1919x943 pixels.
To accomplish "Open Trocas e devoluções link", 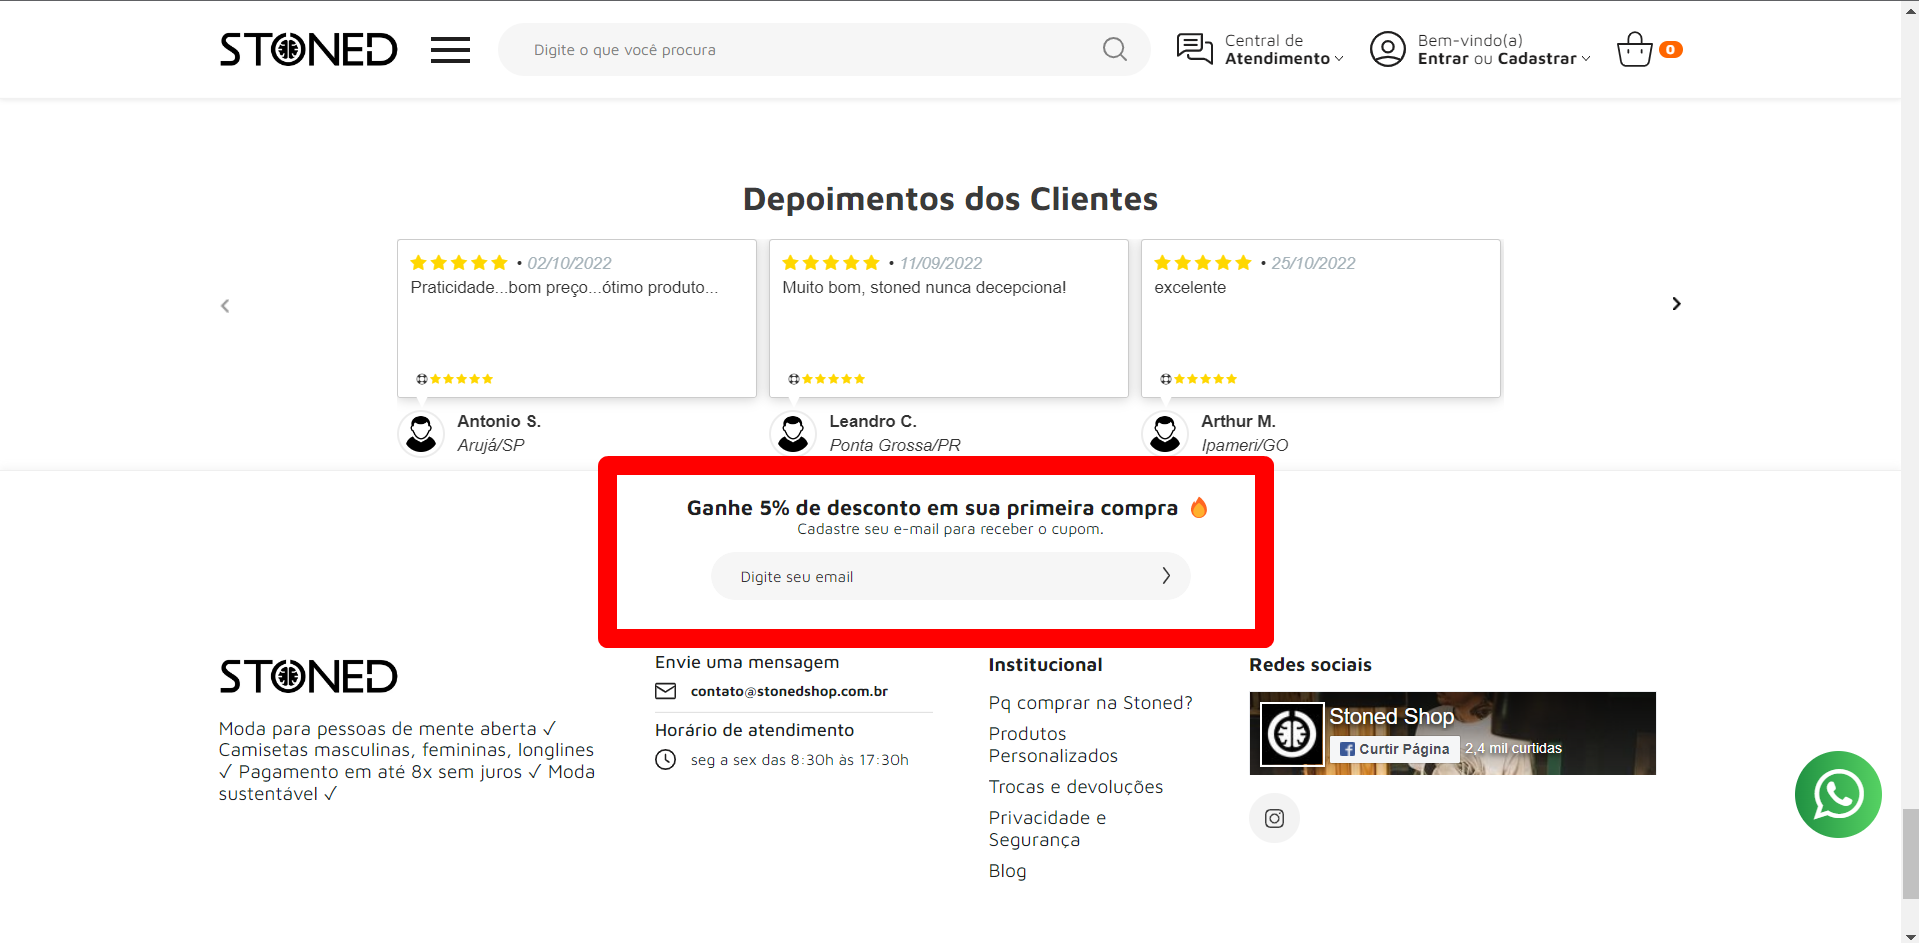I will (x=1076, y=787).
